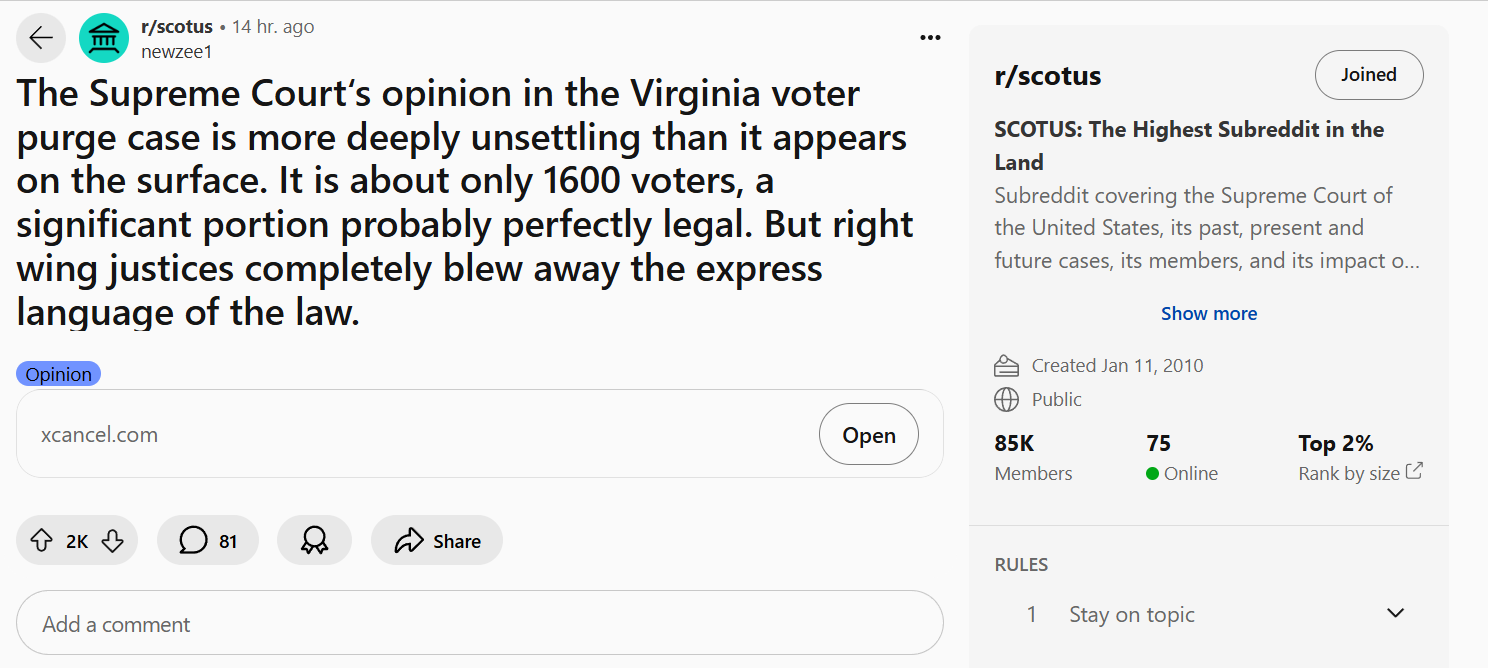Select the Opinion post flair tag

pyautogui.click(x=59, y=374)
